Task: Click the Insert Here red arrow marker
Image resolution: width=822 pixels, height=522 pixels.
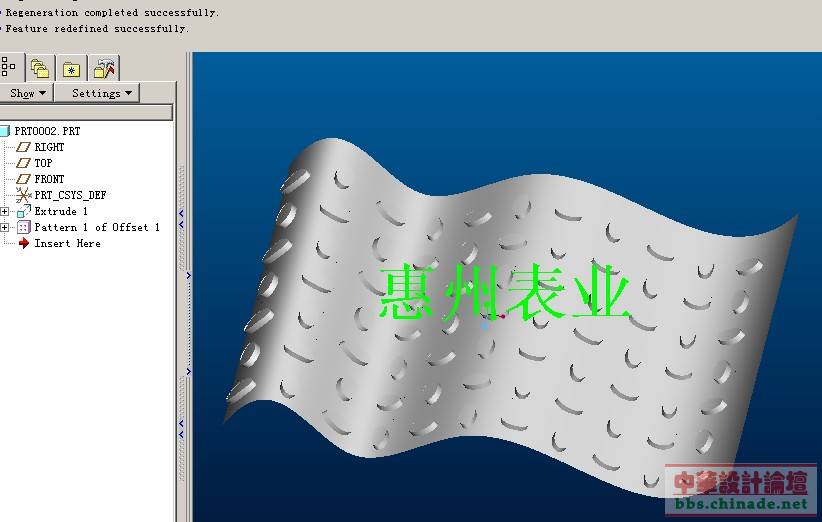Action: point(24,243)
